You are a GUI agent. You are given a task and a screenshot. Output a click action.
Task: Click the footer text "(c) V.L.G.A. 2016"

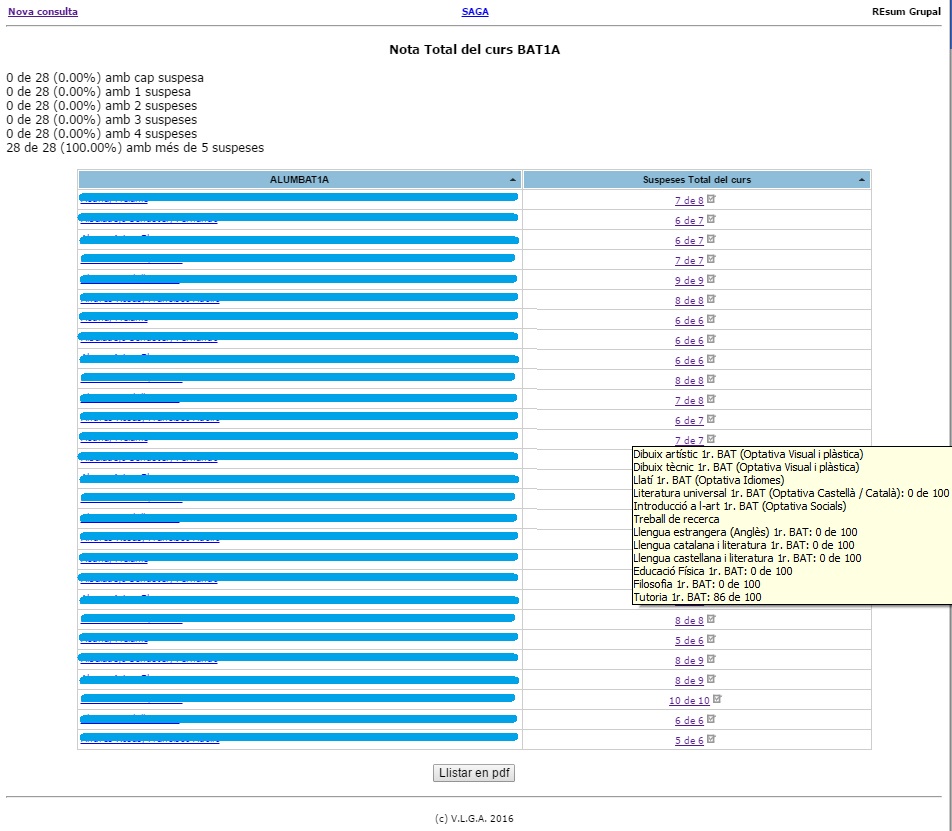coord(474,818)
